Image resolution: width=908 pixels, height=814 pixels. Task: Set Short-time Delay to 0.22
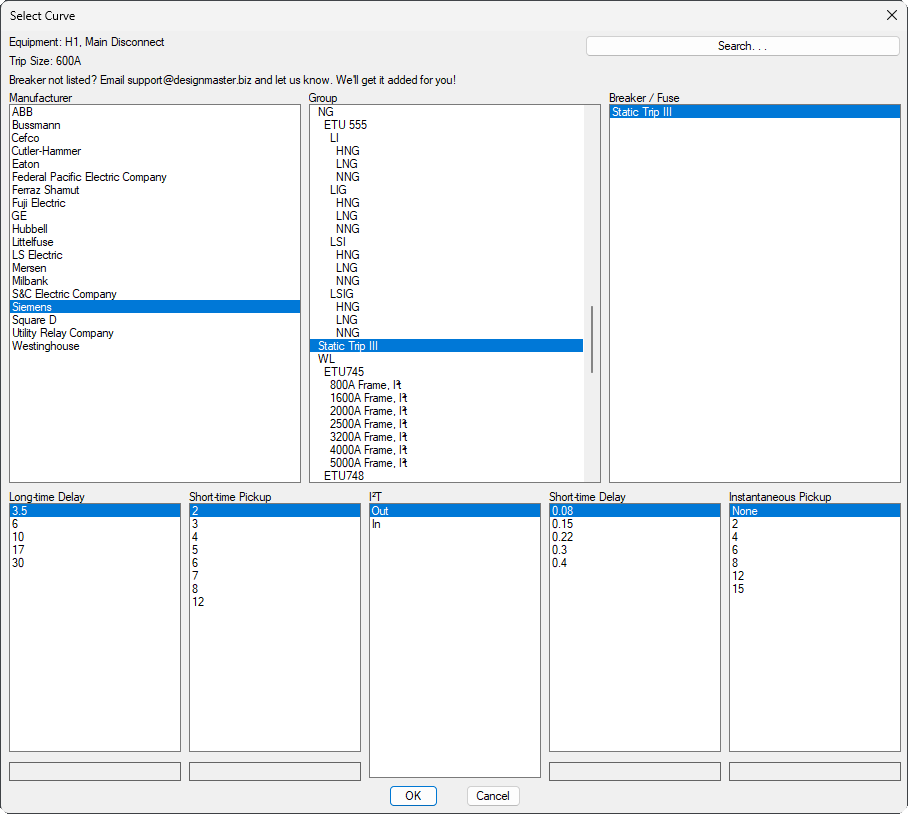point(635,537)
